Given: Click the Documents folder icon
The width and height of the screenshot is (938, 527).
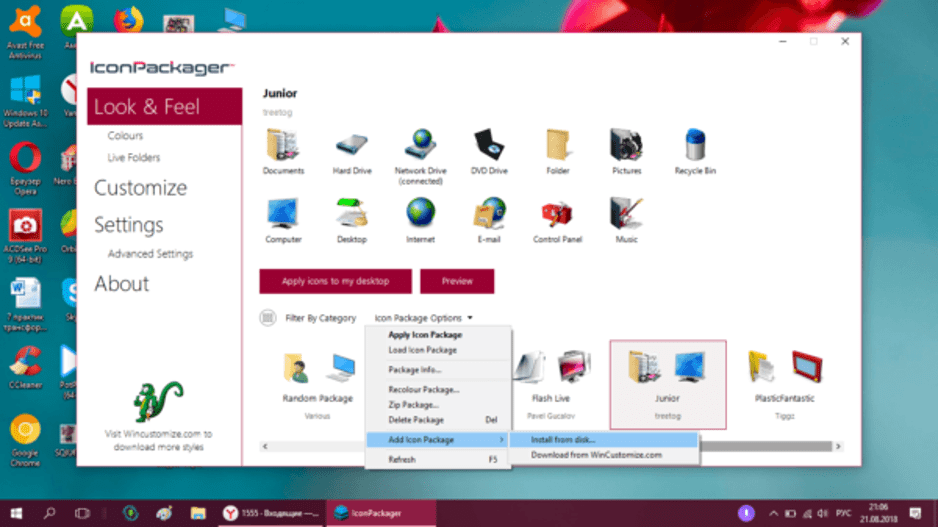Looking at the screenshot, I should point(283,146).
